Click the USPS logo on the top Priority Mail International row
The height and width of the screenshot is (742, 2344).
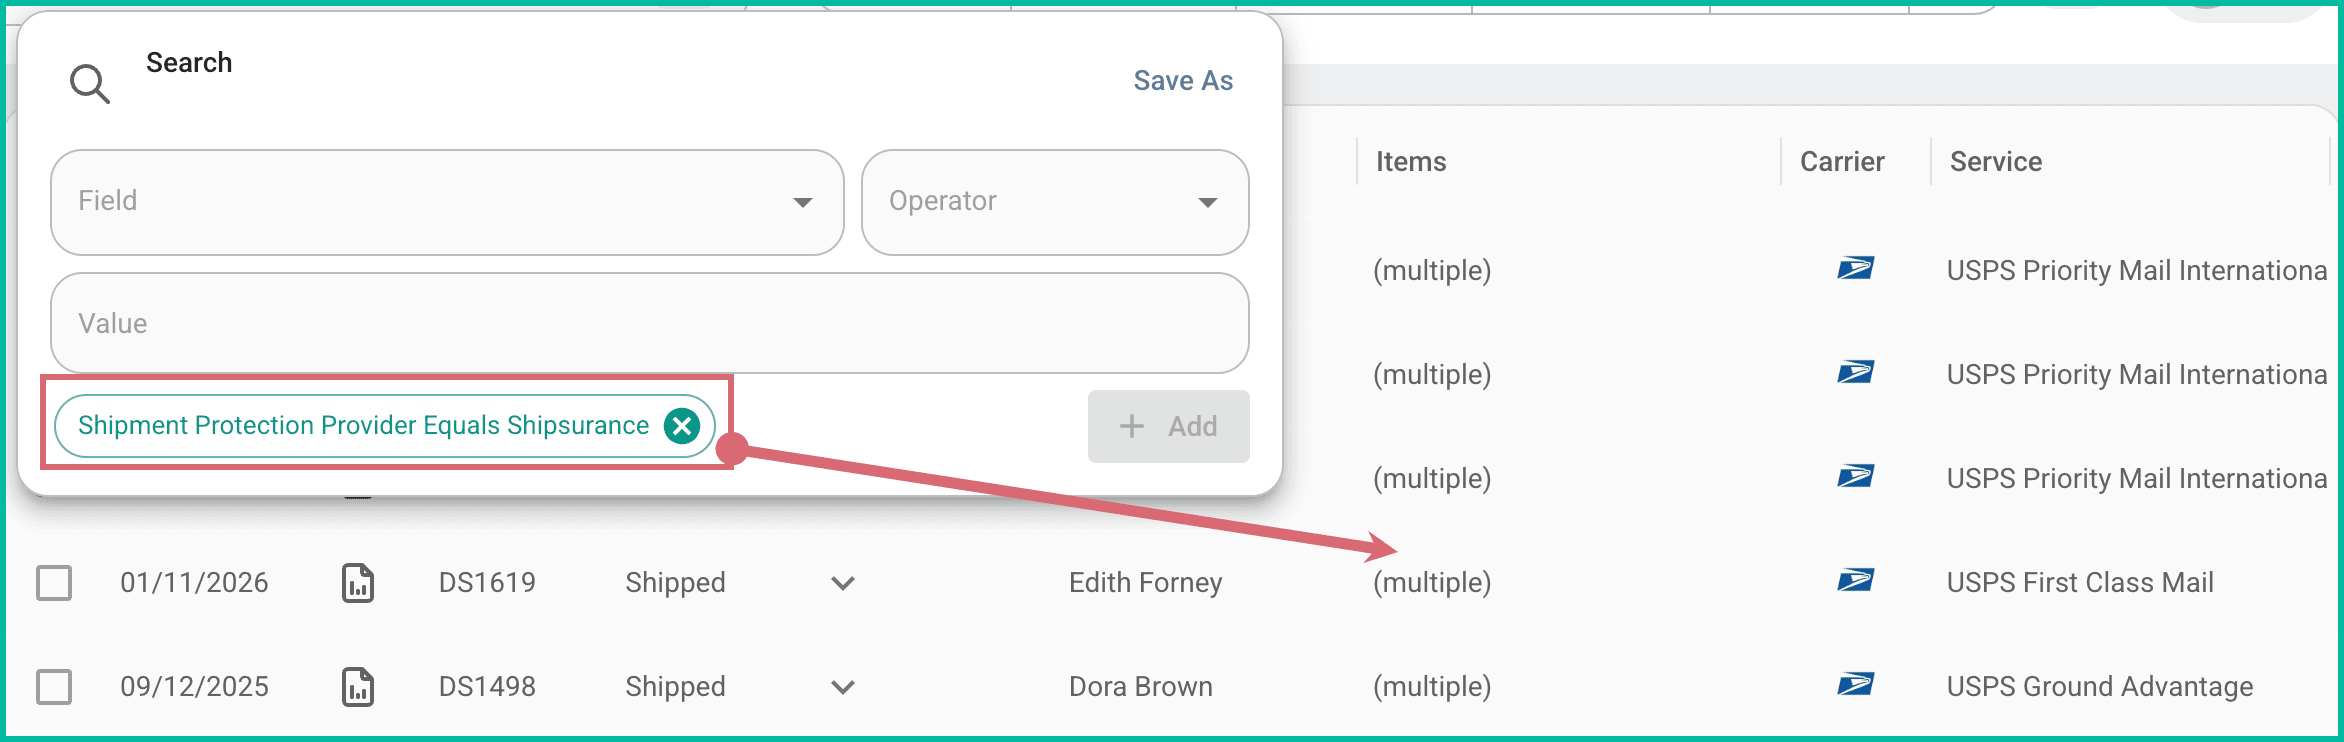[1857, 268]
